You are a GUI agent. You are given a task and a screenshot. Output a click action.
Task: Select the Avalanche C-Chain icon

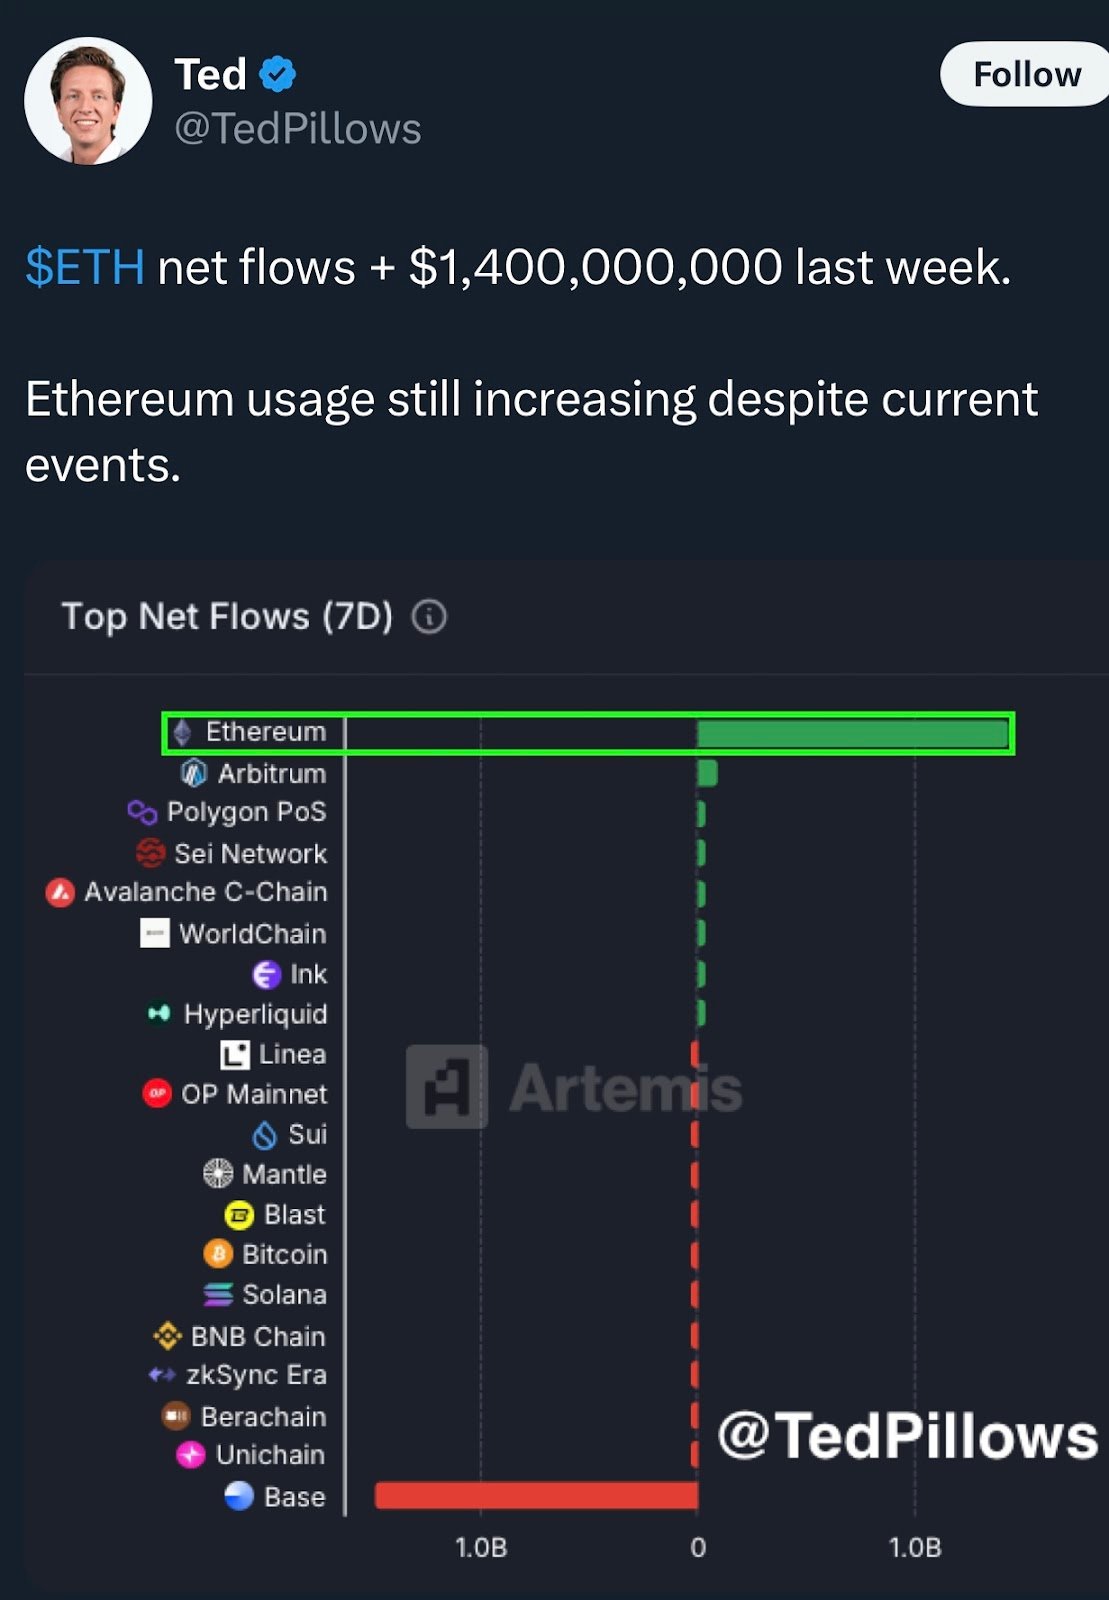pyautogui.click(x=60, y=892)
